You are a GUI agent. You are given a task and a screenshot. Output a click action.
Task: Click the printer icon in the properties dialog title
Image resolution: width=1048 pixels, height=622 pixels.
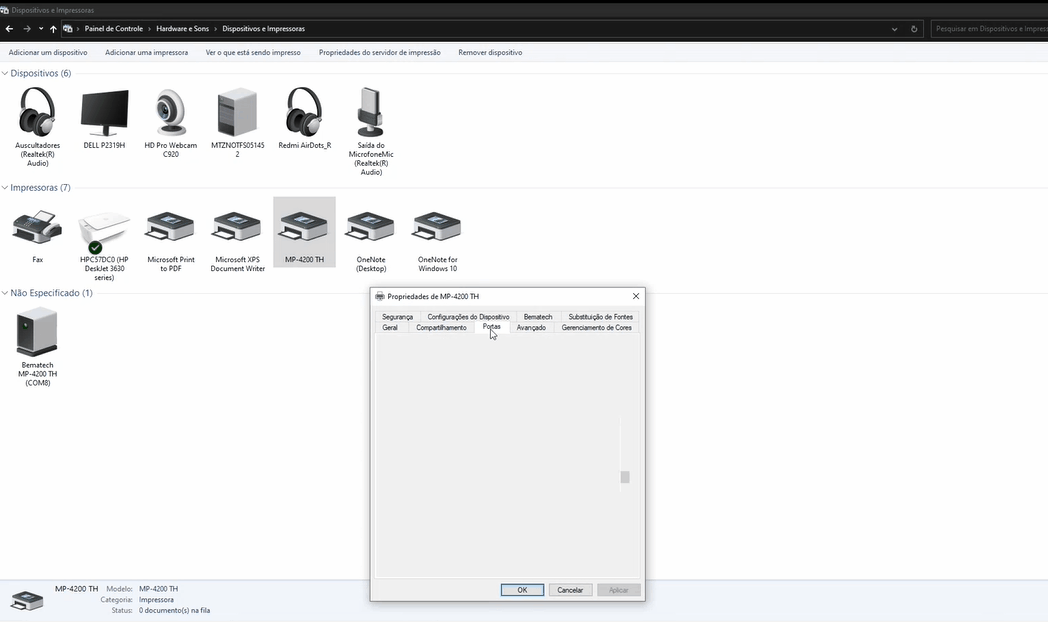[x=380, y=296]
